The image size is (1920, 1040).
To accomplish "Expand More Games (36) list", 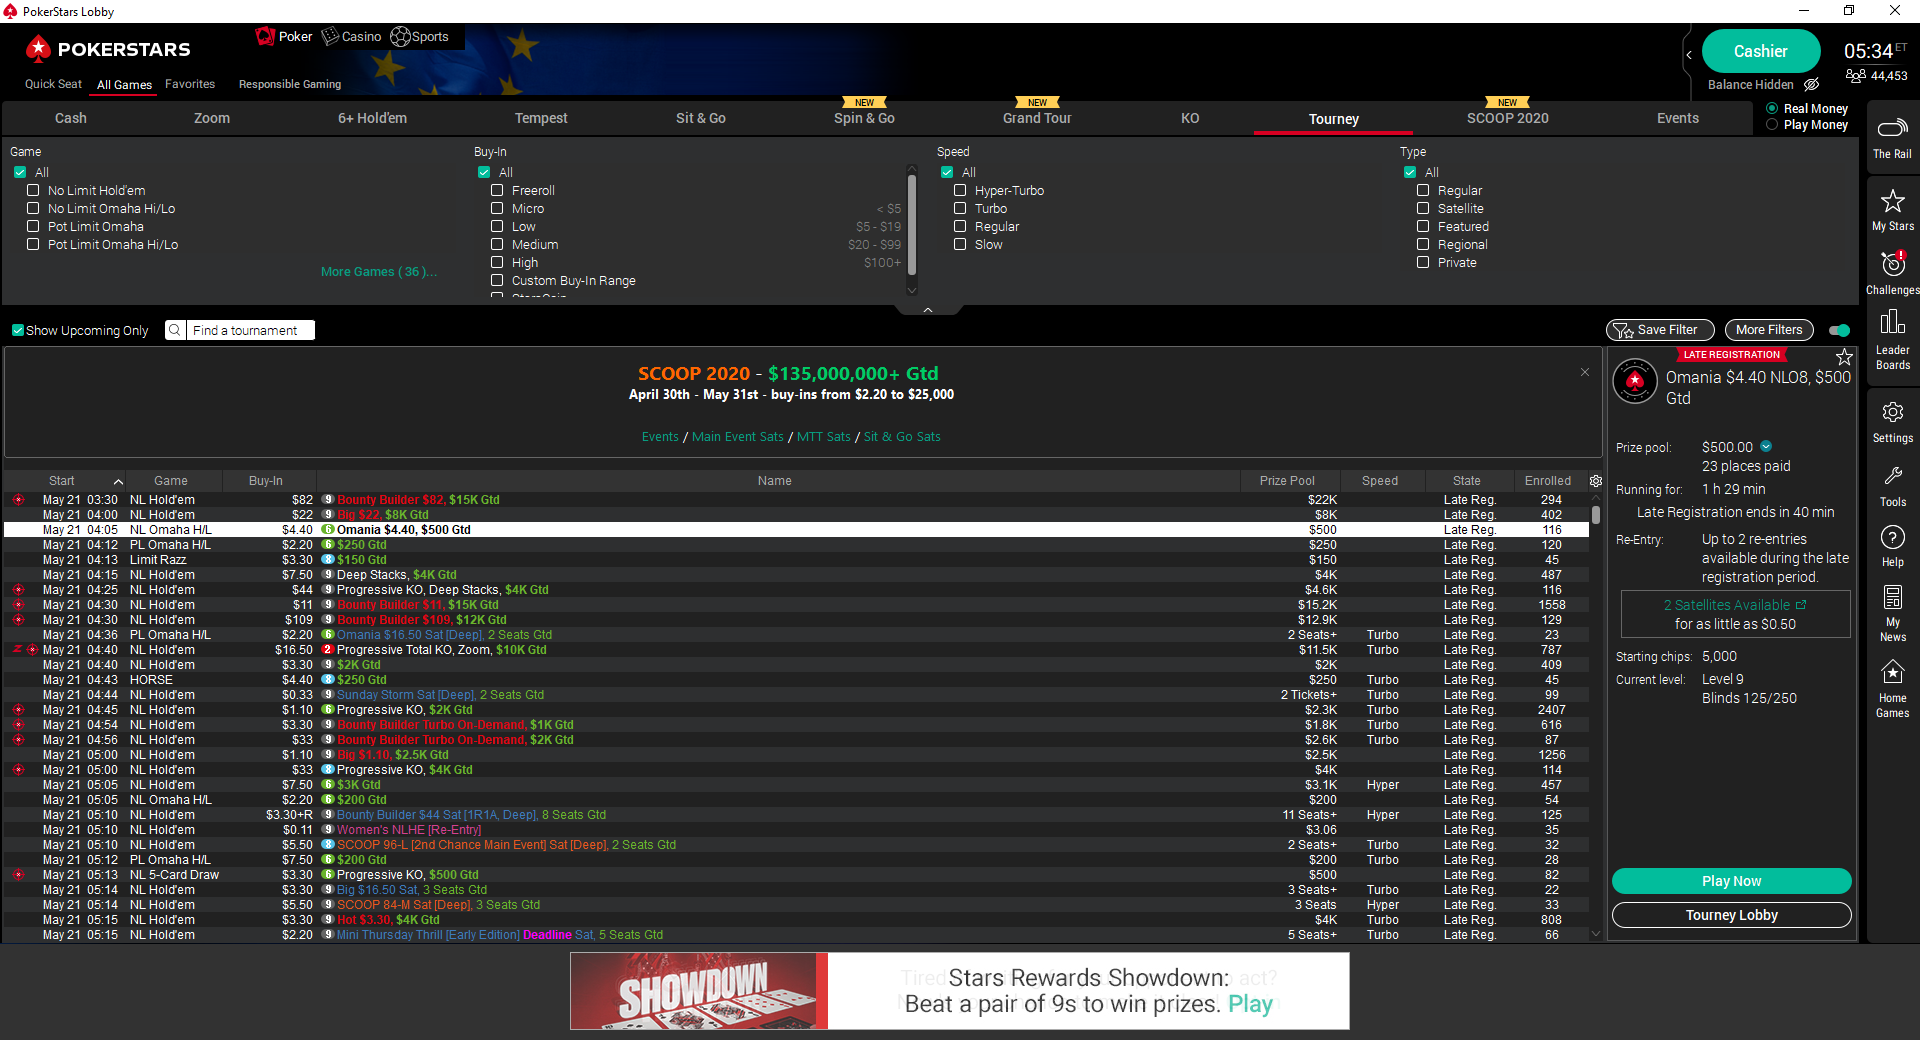I will (378, 272).
